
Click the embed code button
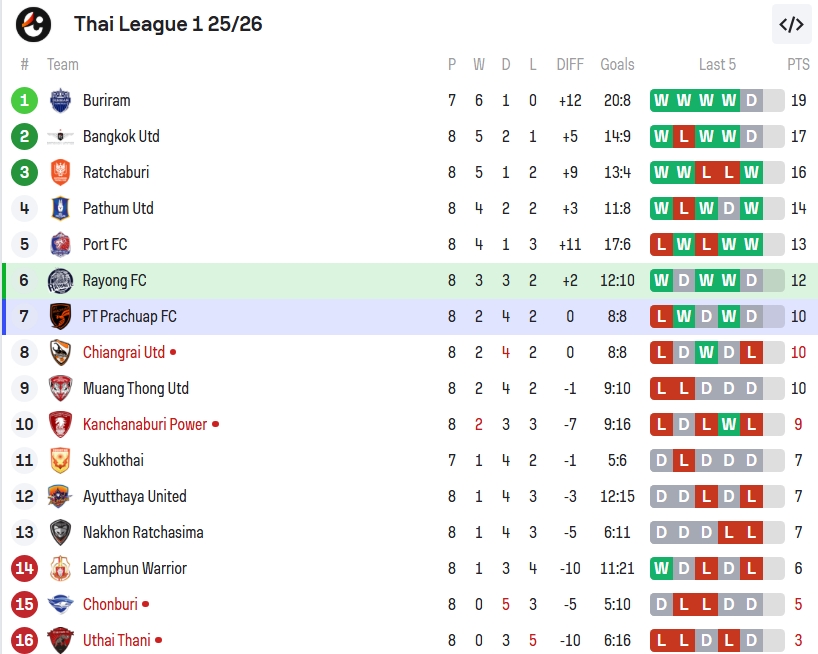[x=791, y=24]
